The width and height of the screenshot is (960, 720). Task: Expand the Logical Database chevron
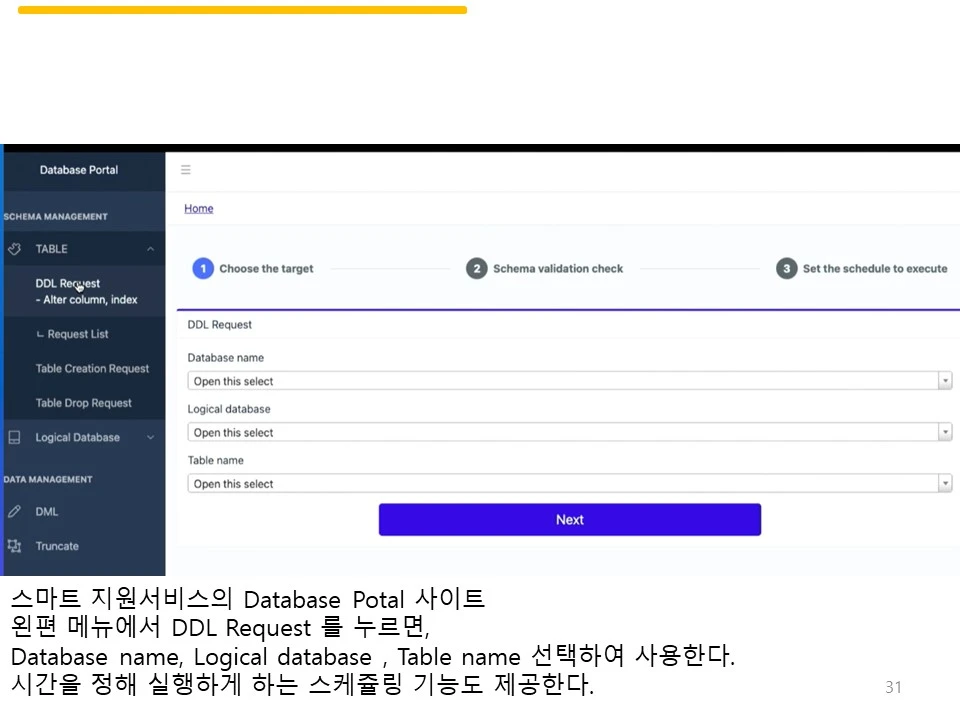[x=151, y=437]
